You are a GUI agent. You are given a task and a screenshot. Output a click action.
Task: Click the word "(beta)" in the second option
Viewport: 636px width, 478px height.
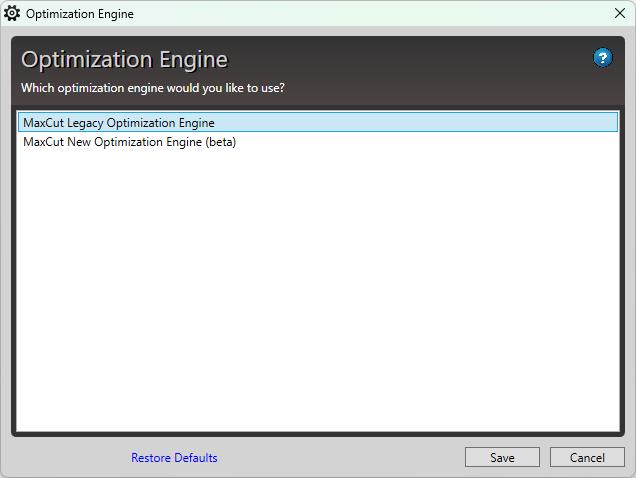pos(220,142)
